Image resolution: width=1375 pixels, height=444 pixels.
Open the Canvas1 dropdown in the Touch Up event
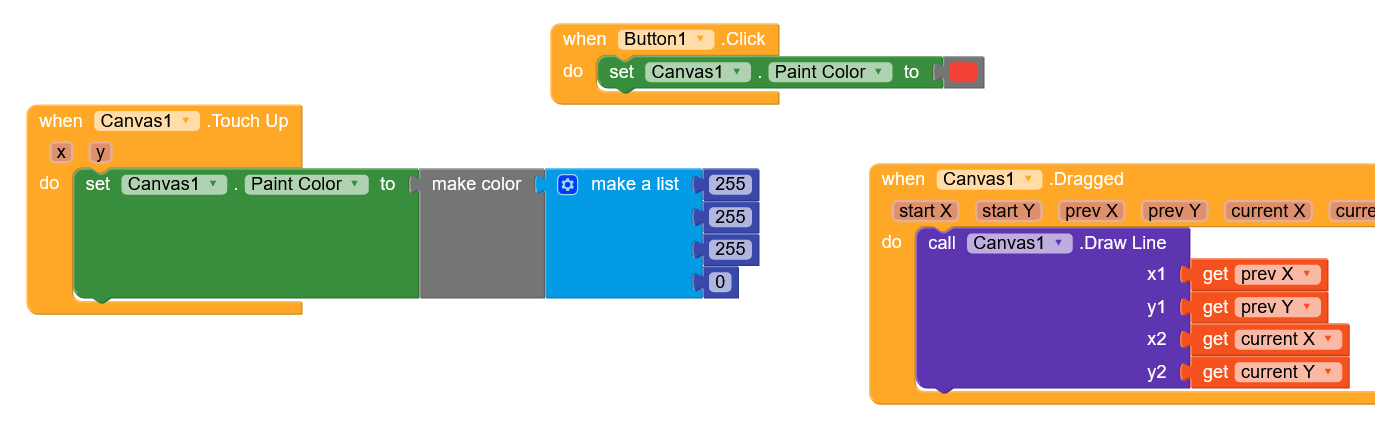coord(147,121)
